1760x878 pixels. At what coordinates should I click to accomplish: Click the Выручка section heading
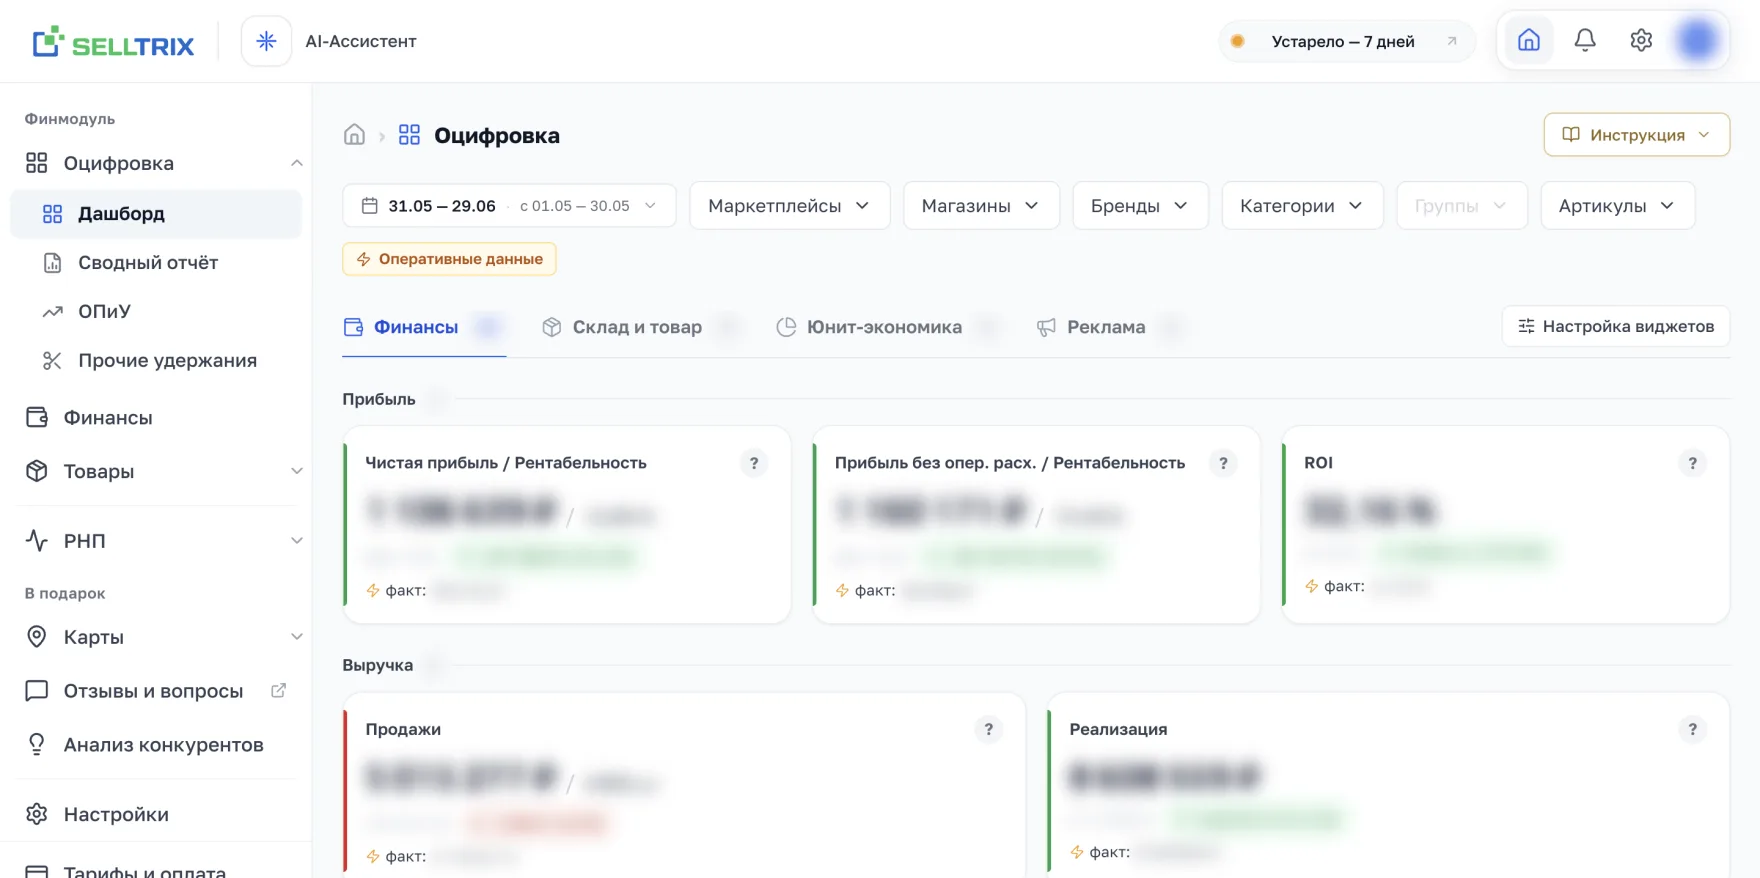click(378, 665)
